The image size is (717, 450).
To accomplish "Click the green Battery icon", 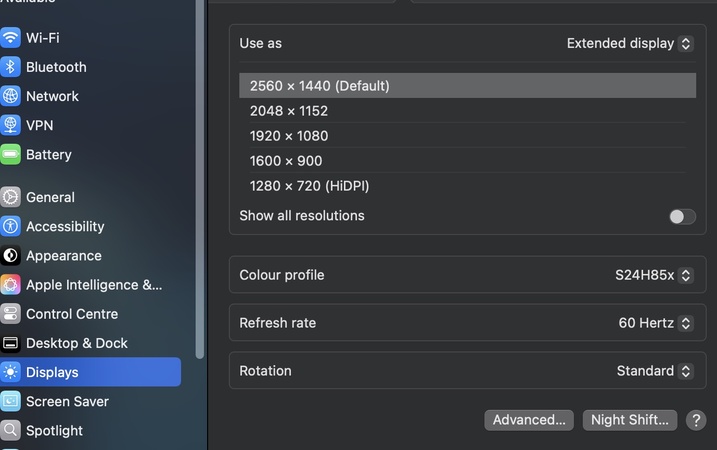I will [x=10, y=155].
